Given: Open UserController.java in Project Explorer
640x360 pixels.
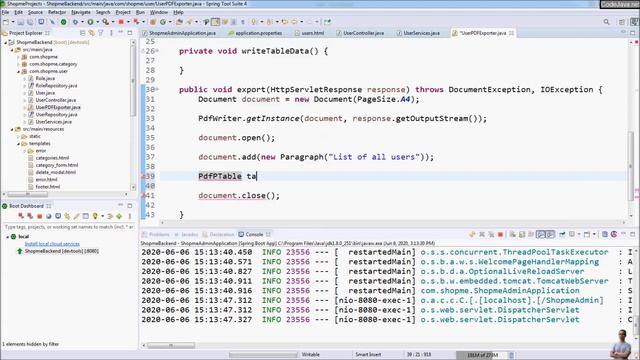Looking at the screenshot, I should [x=56, y=100].
